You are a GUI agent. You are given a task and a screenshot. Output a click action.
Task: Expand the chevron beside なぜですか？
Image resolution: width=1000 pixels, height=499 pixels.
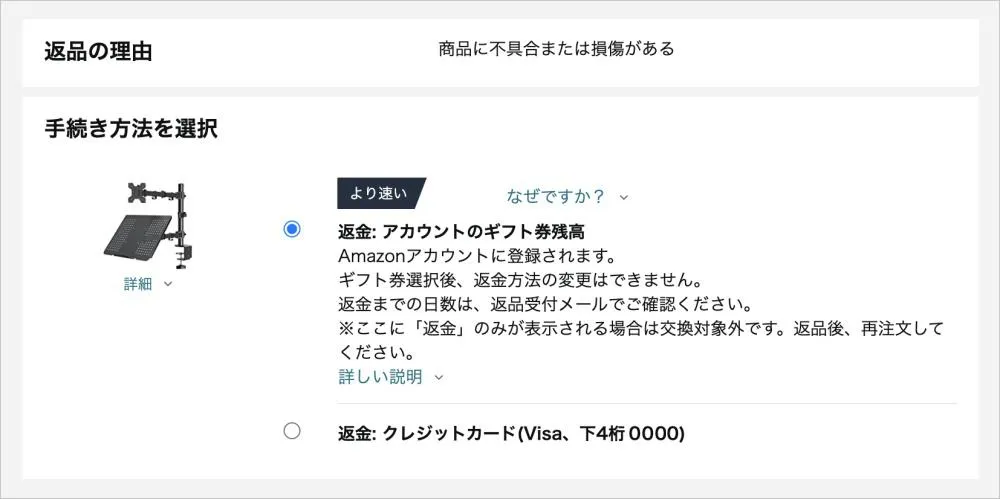[624, 197]
